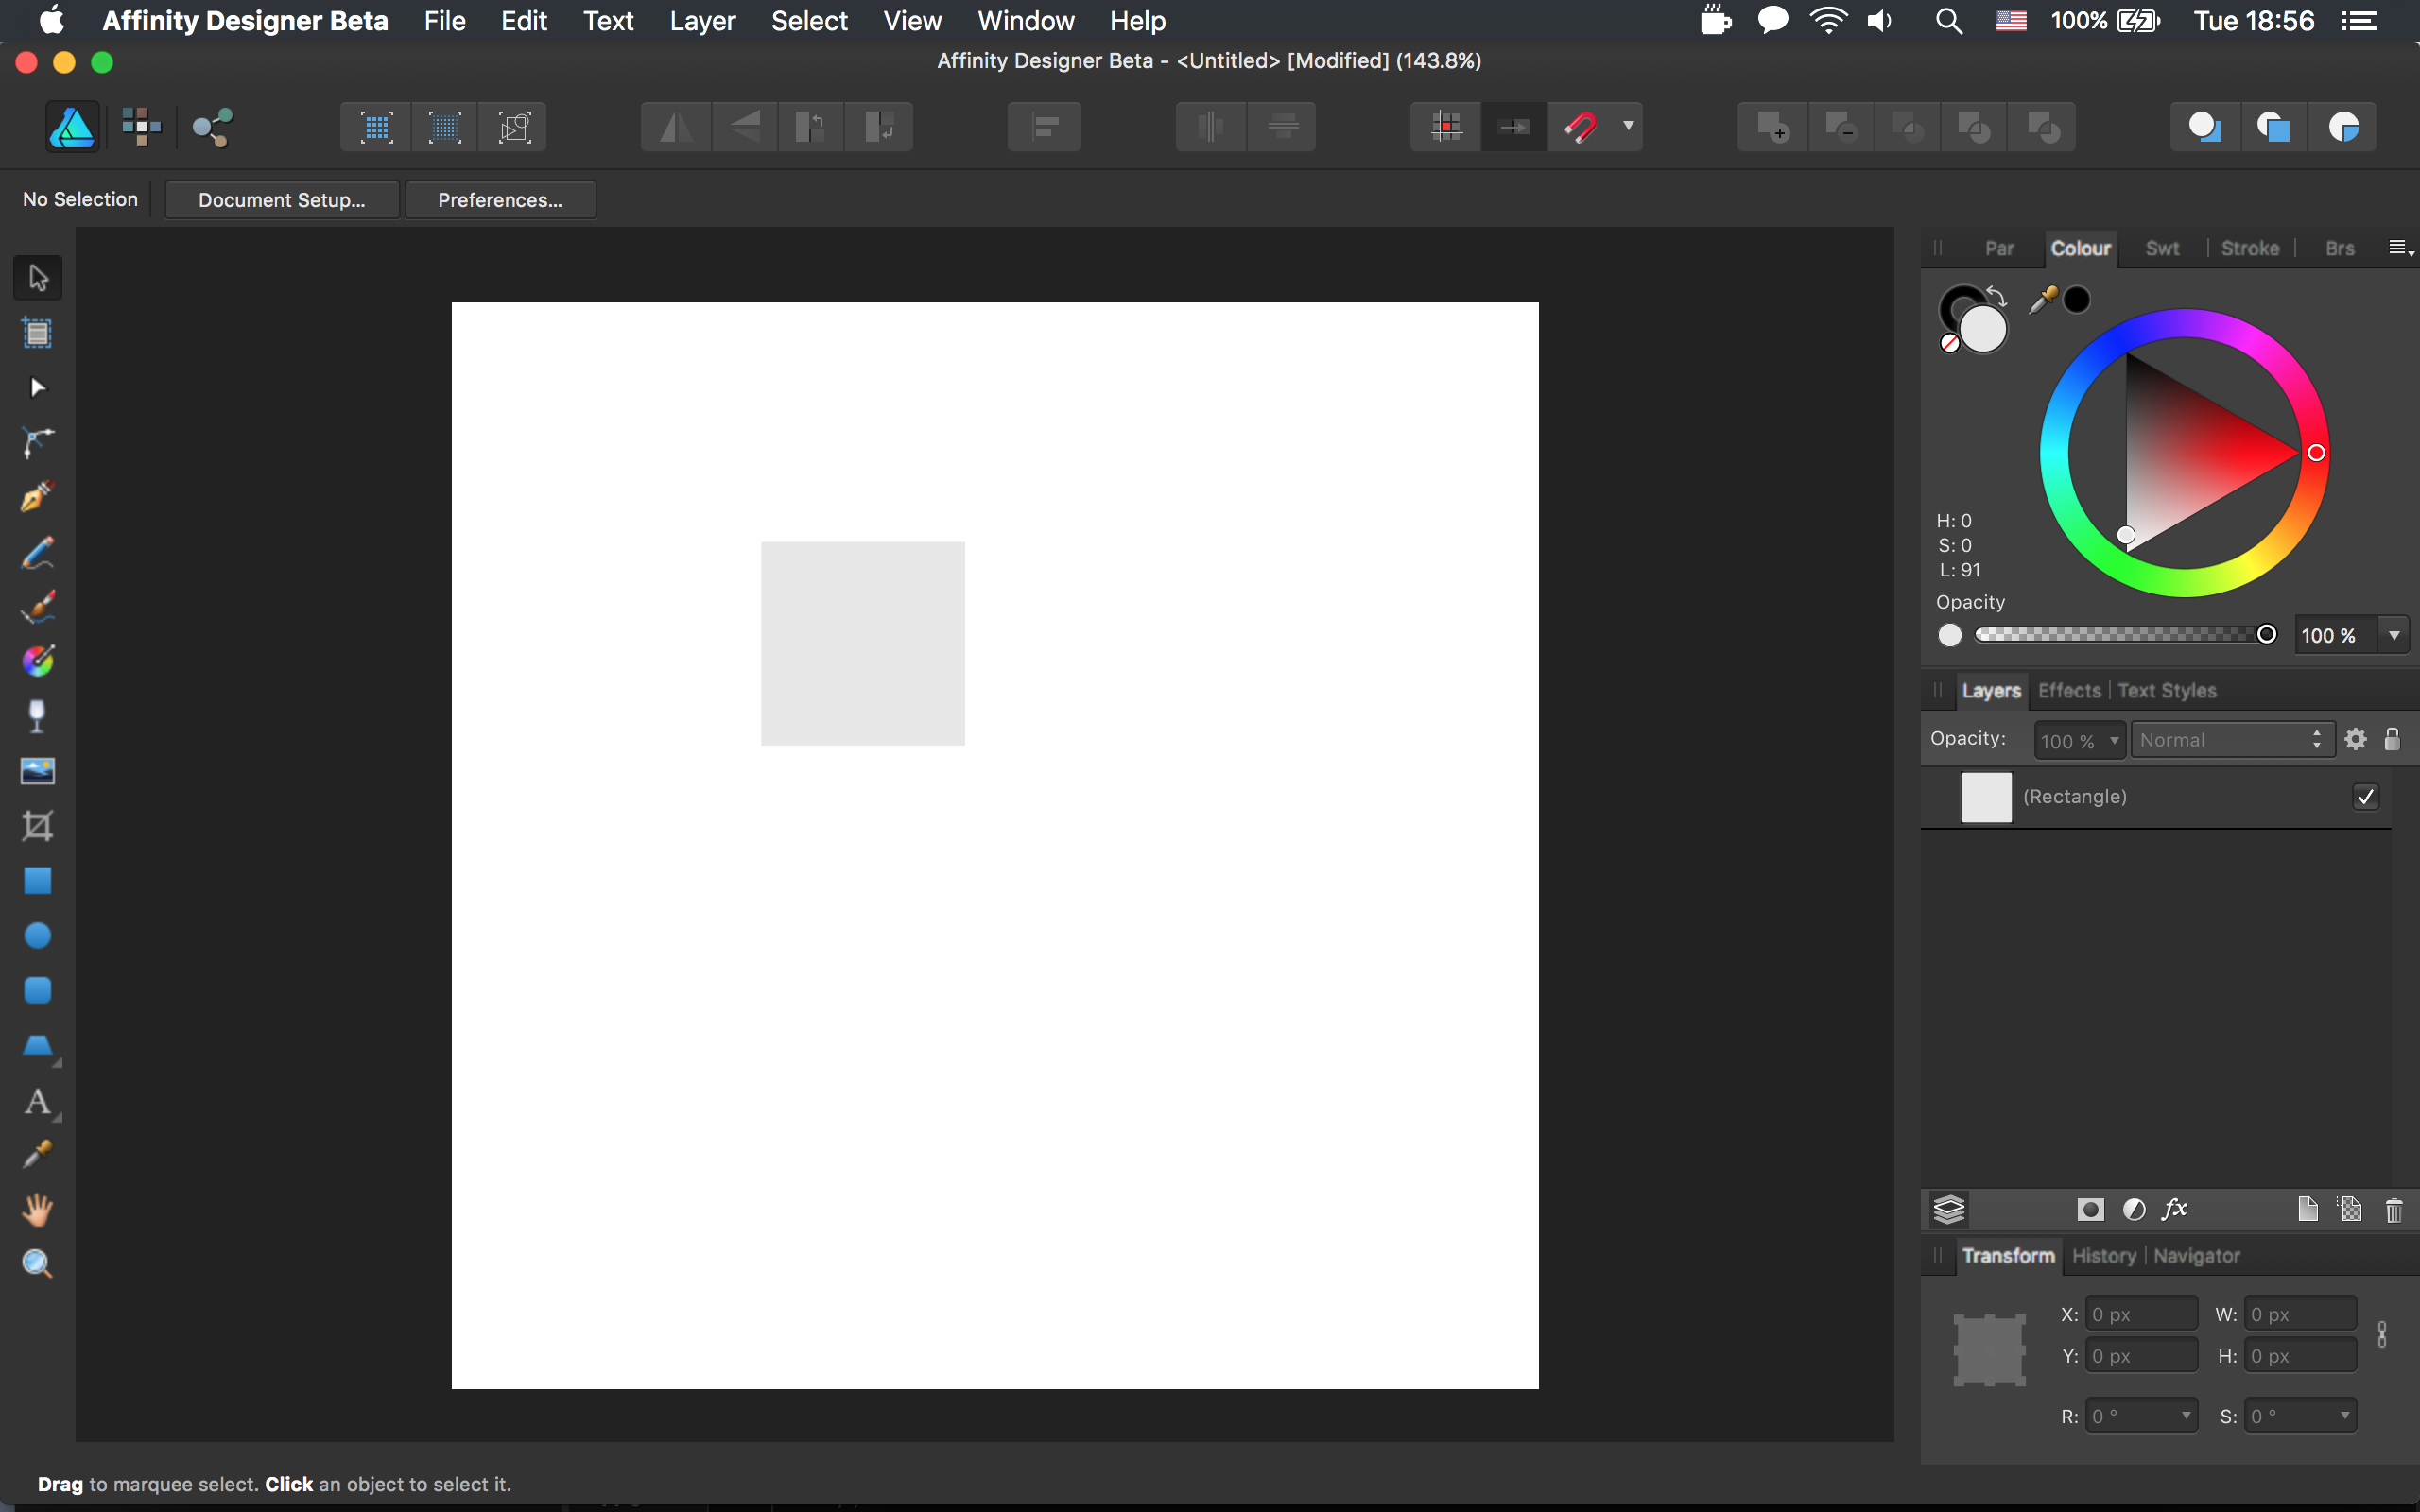Click the mask layer icon in Layers panel
This screenshot has height=1512, width=2420.
pyautogui.click(x=2090, y=1210)
